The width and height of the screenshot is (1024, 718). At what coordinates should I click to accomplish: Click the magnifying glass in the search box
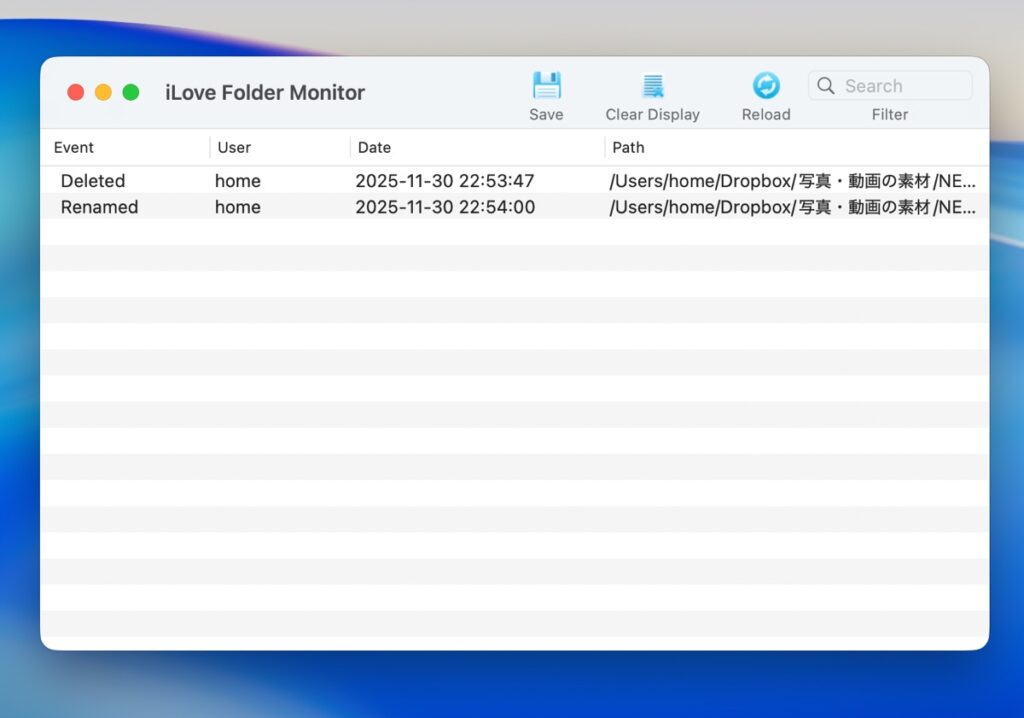tap(826, 86)
